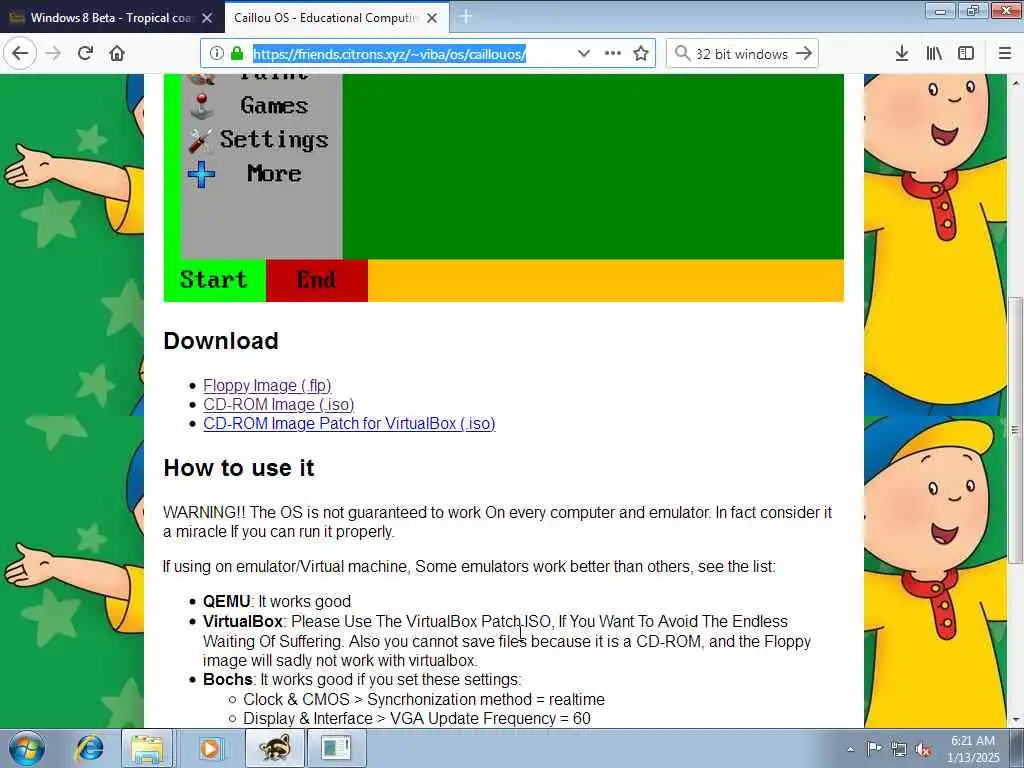Open the Windows Start orb
This screenshot has height=768, width=1024.
(x=27, y=748)
